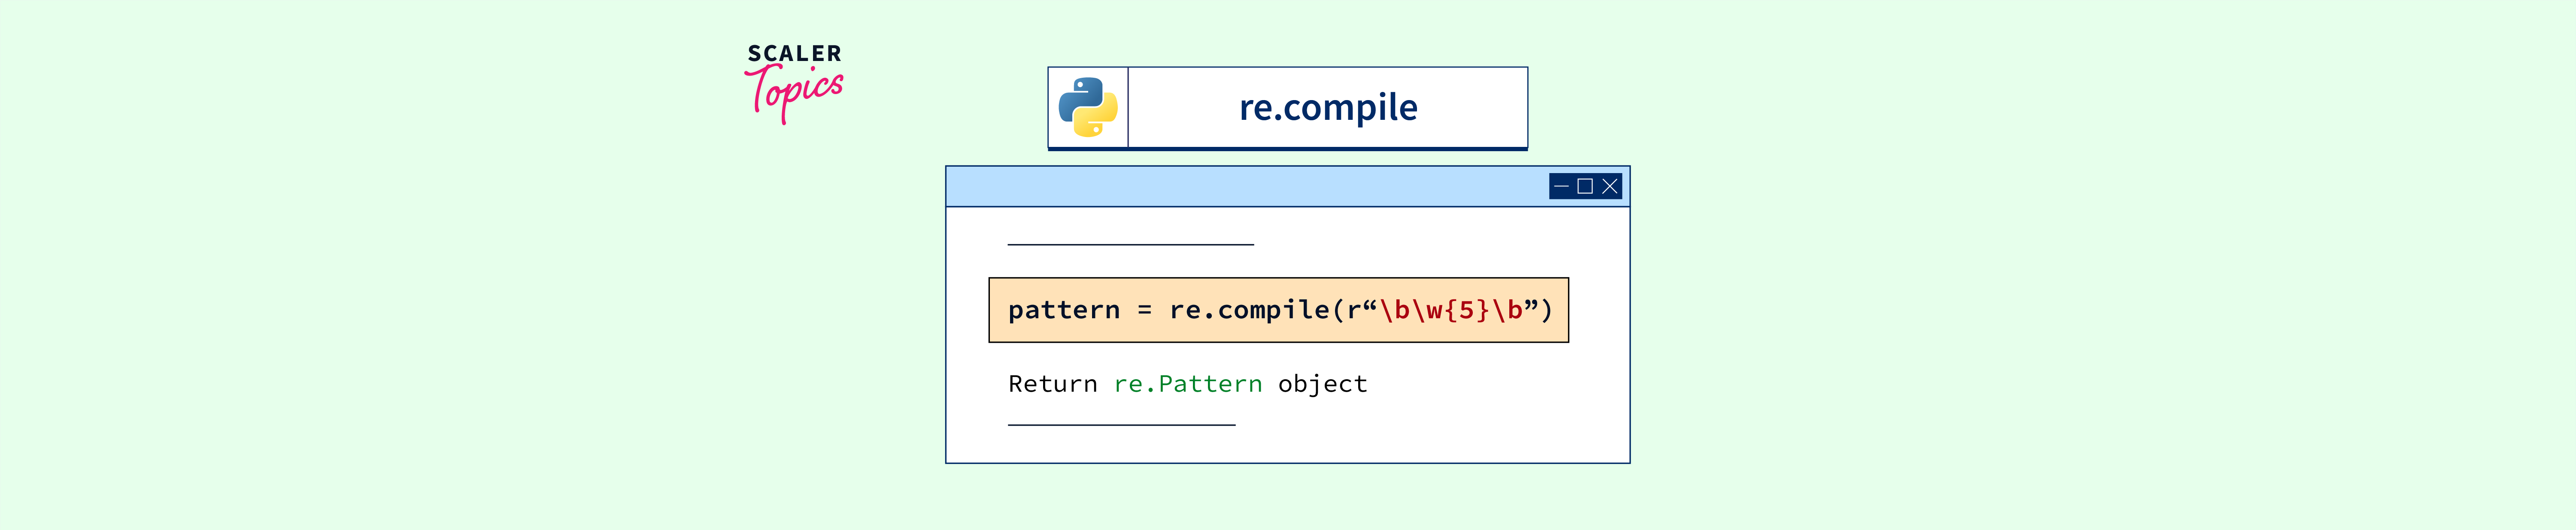Screen dimensions: 2576x530
Task: Click the word pattern in the code
Action: 1063,310
